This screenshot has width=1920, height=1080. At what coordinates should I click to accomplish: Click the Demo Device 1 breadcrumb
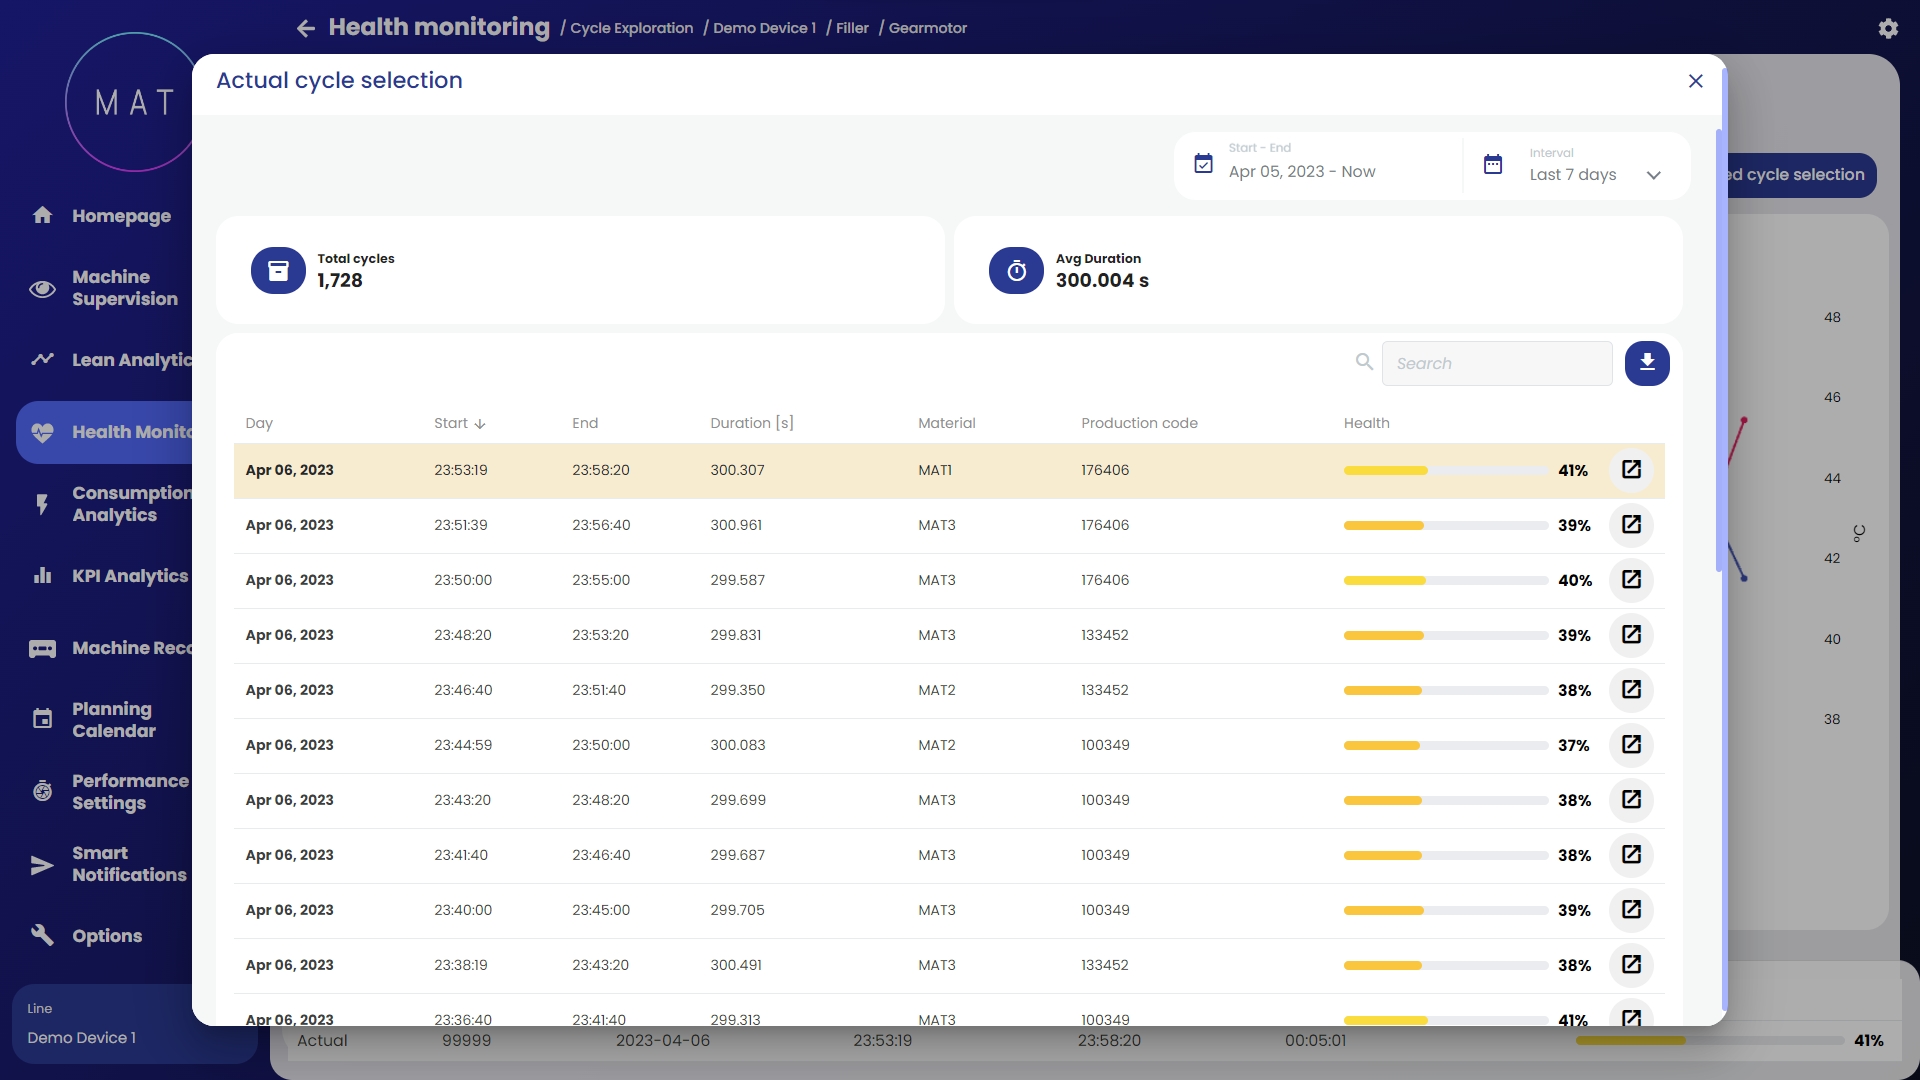pyautogui.click(x=764, y=28)
